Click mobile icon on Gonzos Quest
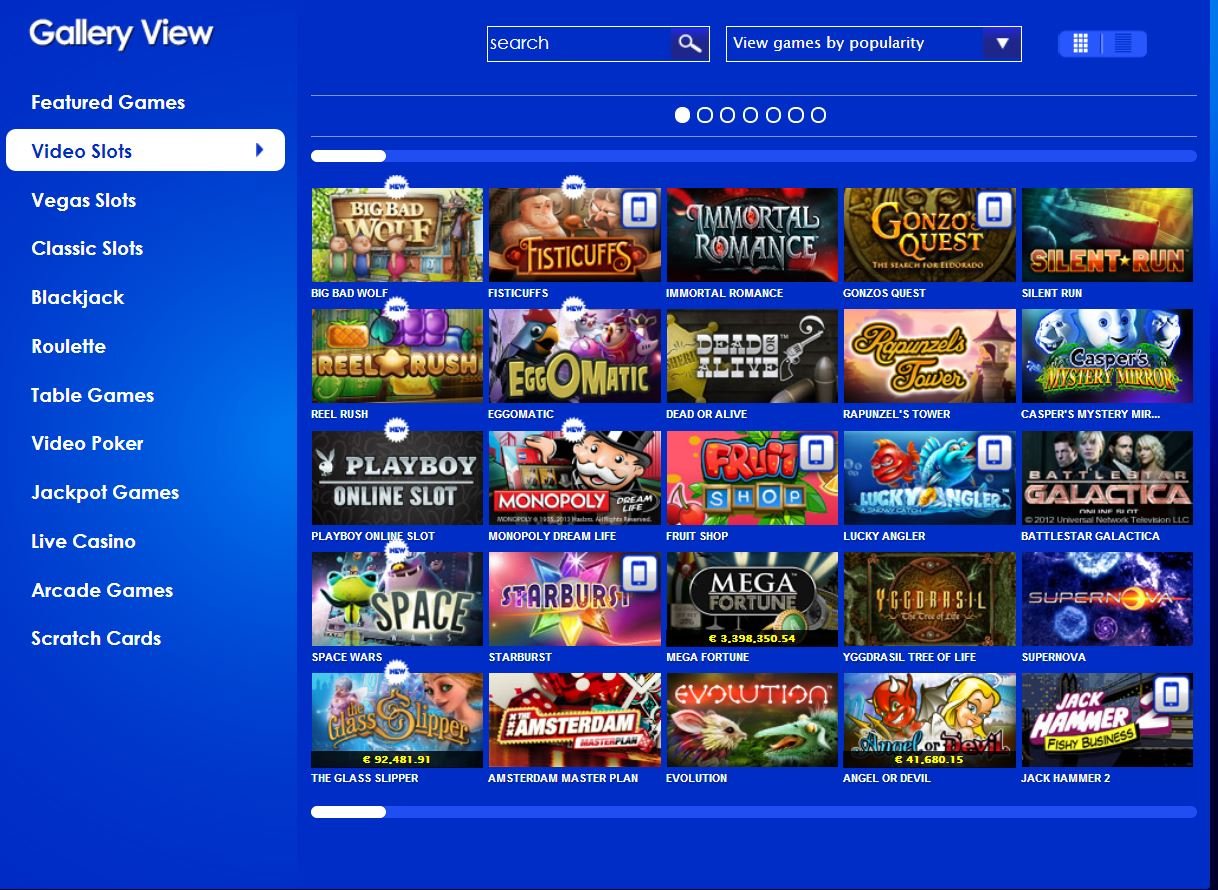This screenshot has width=1218, height=890. point(994,211)
